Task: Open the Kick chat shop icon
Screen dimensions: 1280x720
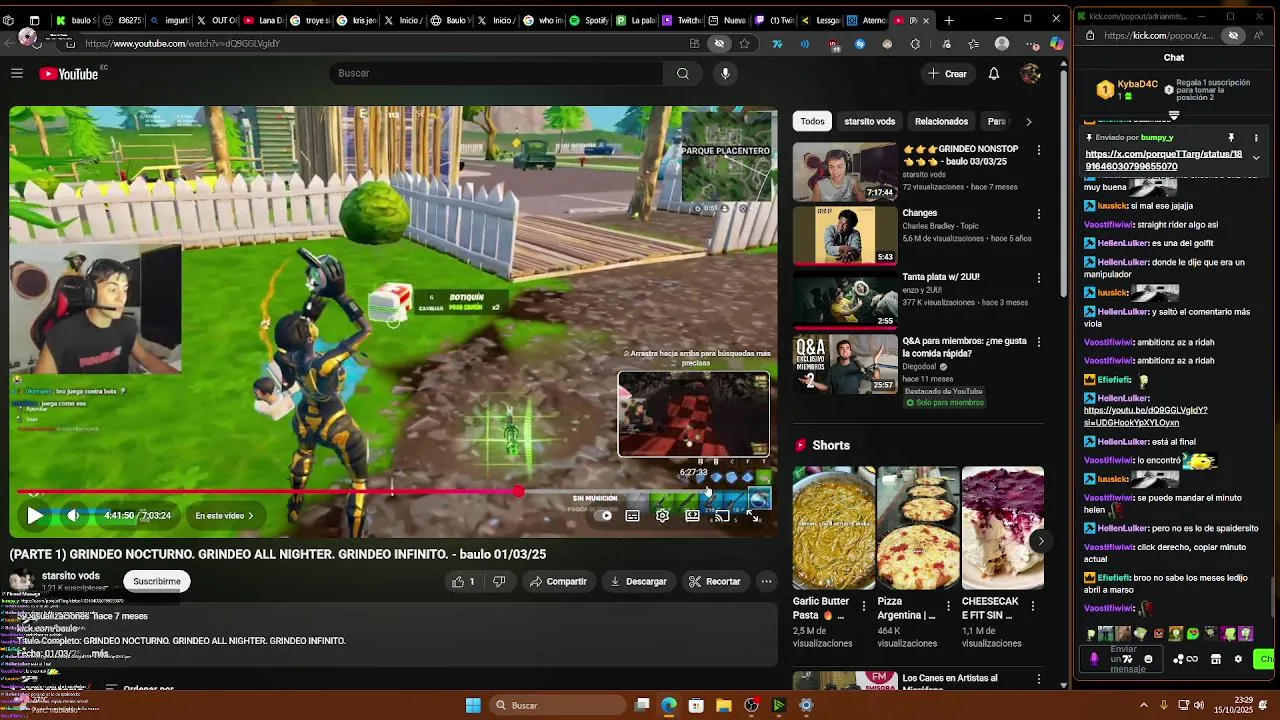Action: click(1216, 659)
